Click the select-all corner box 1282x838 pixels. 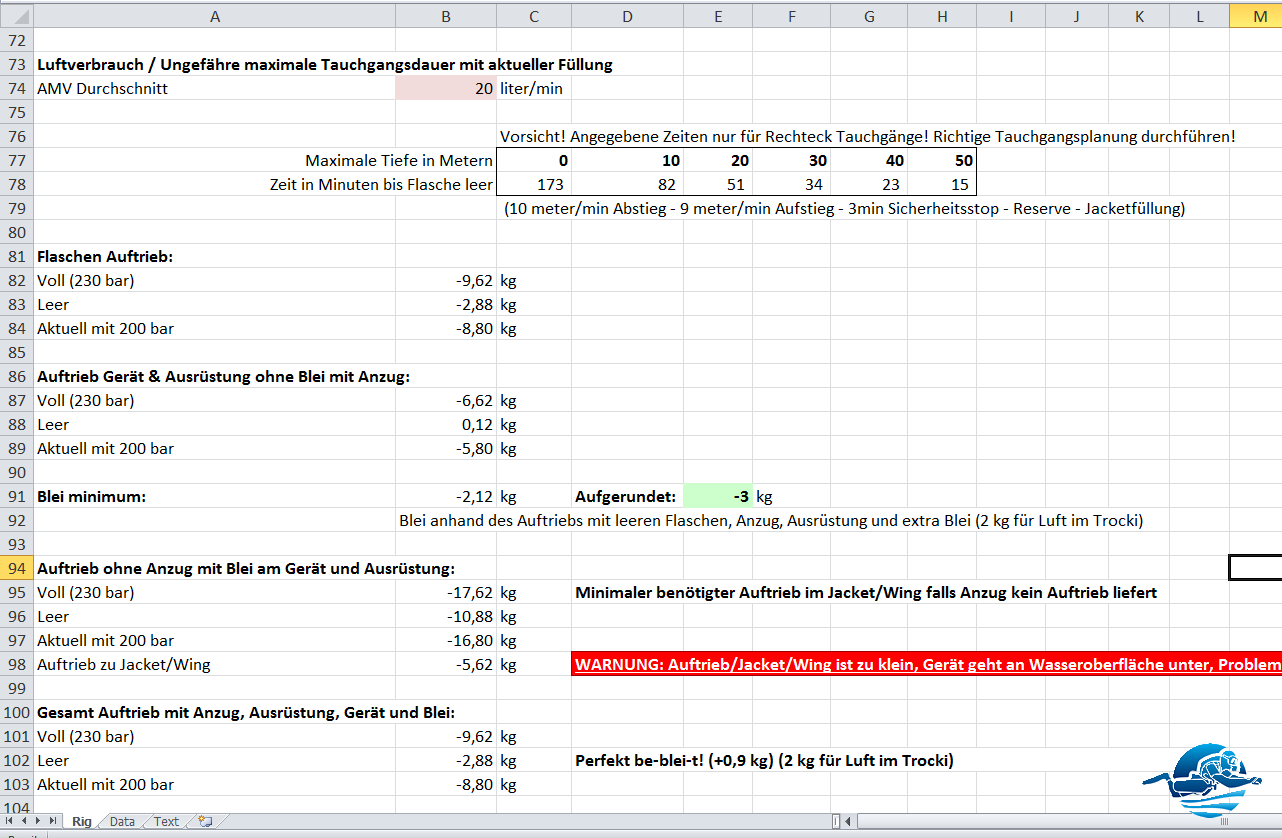(x=16, y=16)
